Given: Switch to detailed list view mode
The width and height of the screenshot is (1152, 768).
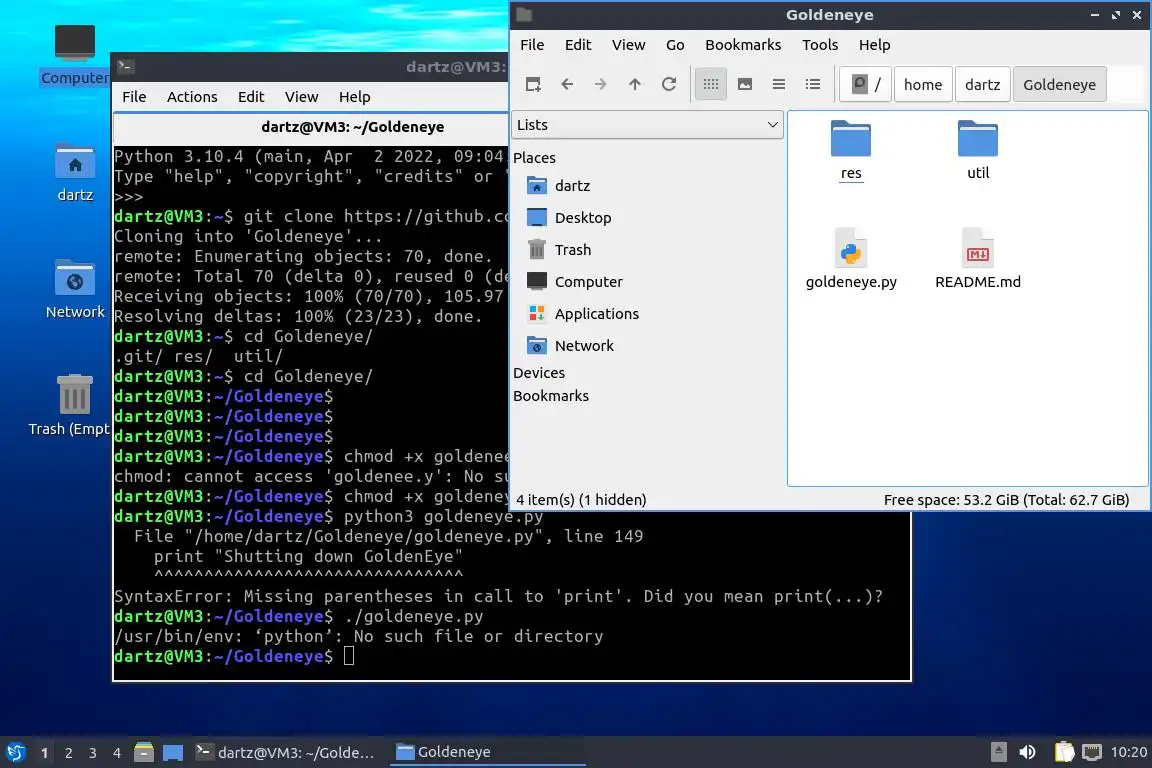Looking at the screenshot, I should [x=813, y=85].
